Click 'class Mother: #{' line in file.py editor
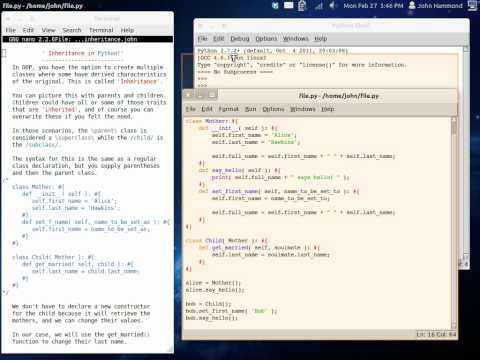 [211, 121]
